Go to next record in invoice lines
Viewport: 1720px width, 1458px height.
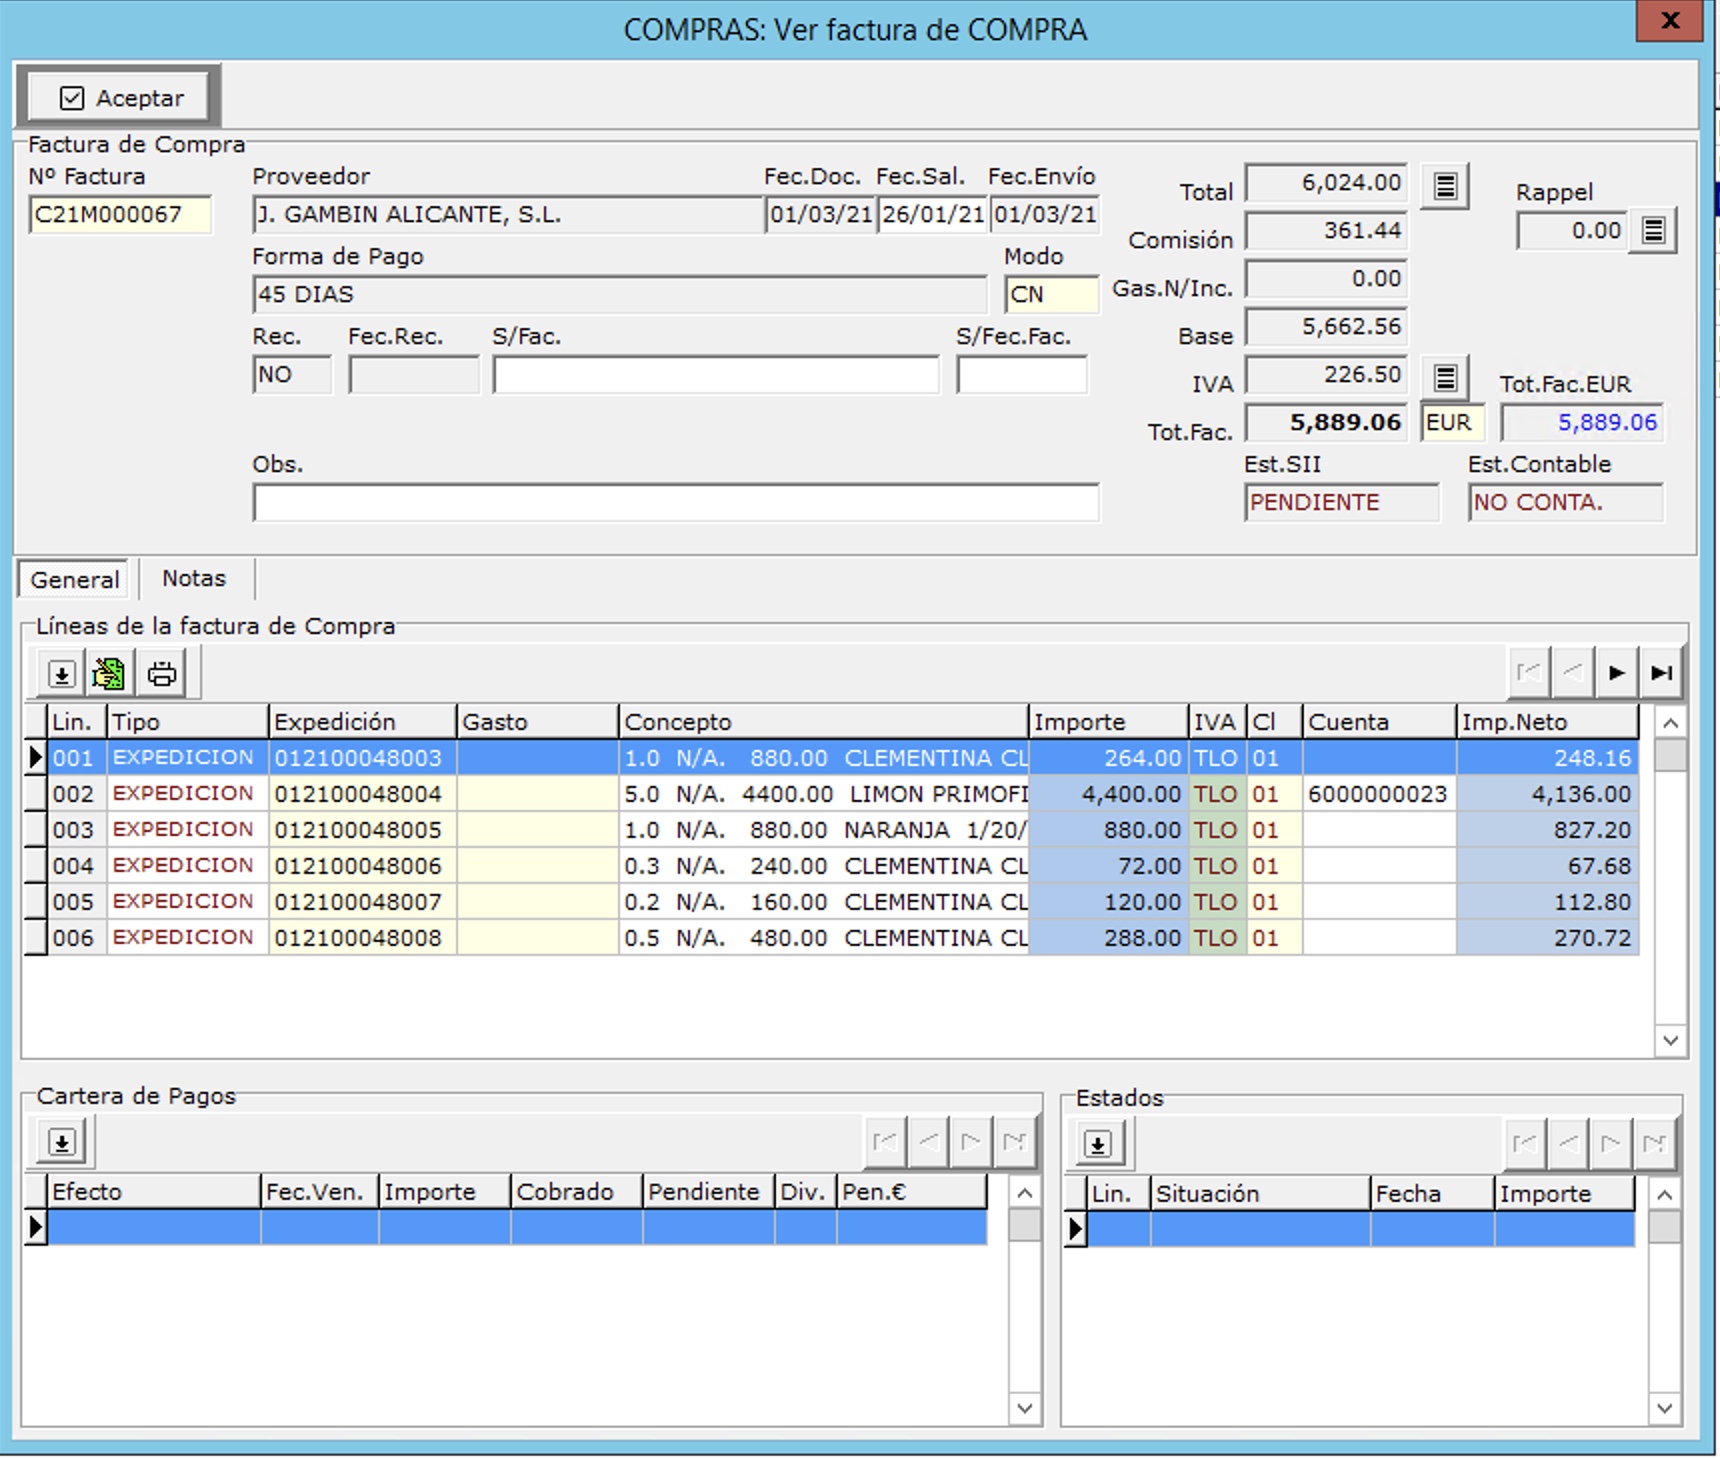coord(1616,673)
